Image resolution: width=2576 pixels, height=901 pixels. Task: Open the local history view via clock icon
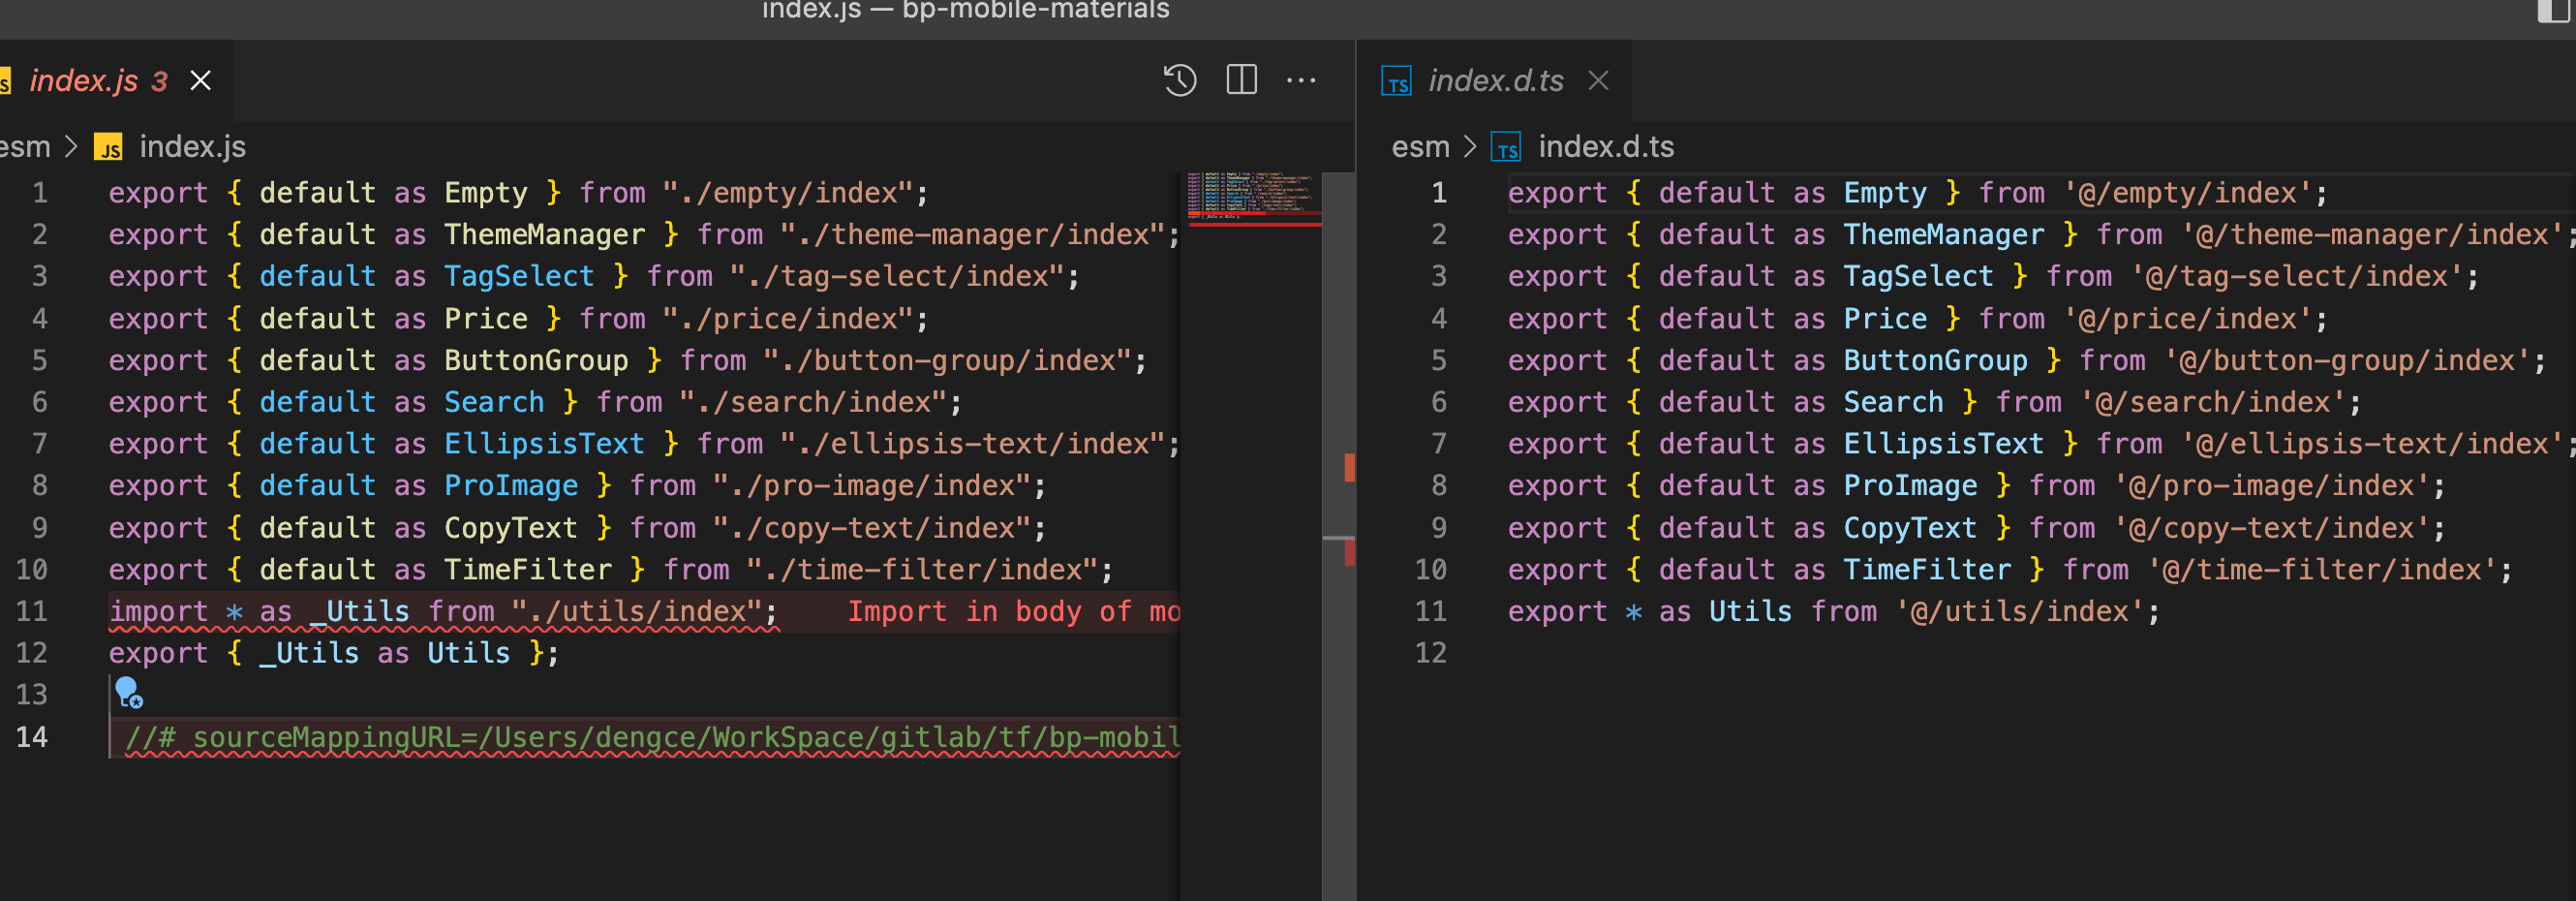[1179, 80]
